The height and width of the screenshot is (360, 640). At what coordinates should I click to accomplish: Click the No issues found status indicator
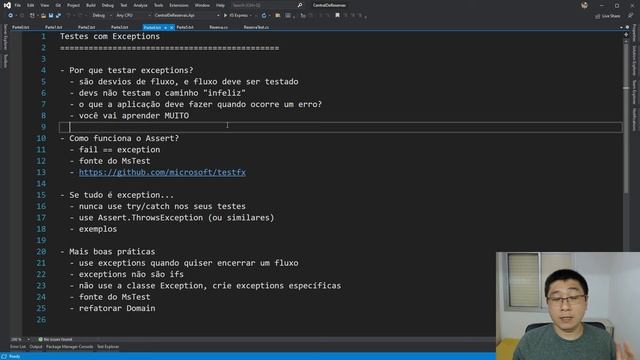[x=55, y=339]
